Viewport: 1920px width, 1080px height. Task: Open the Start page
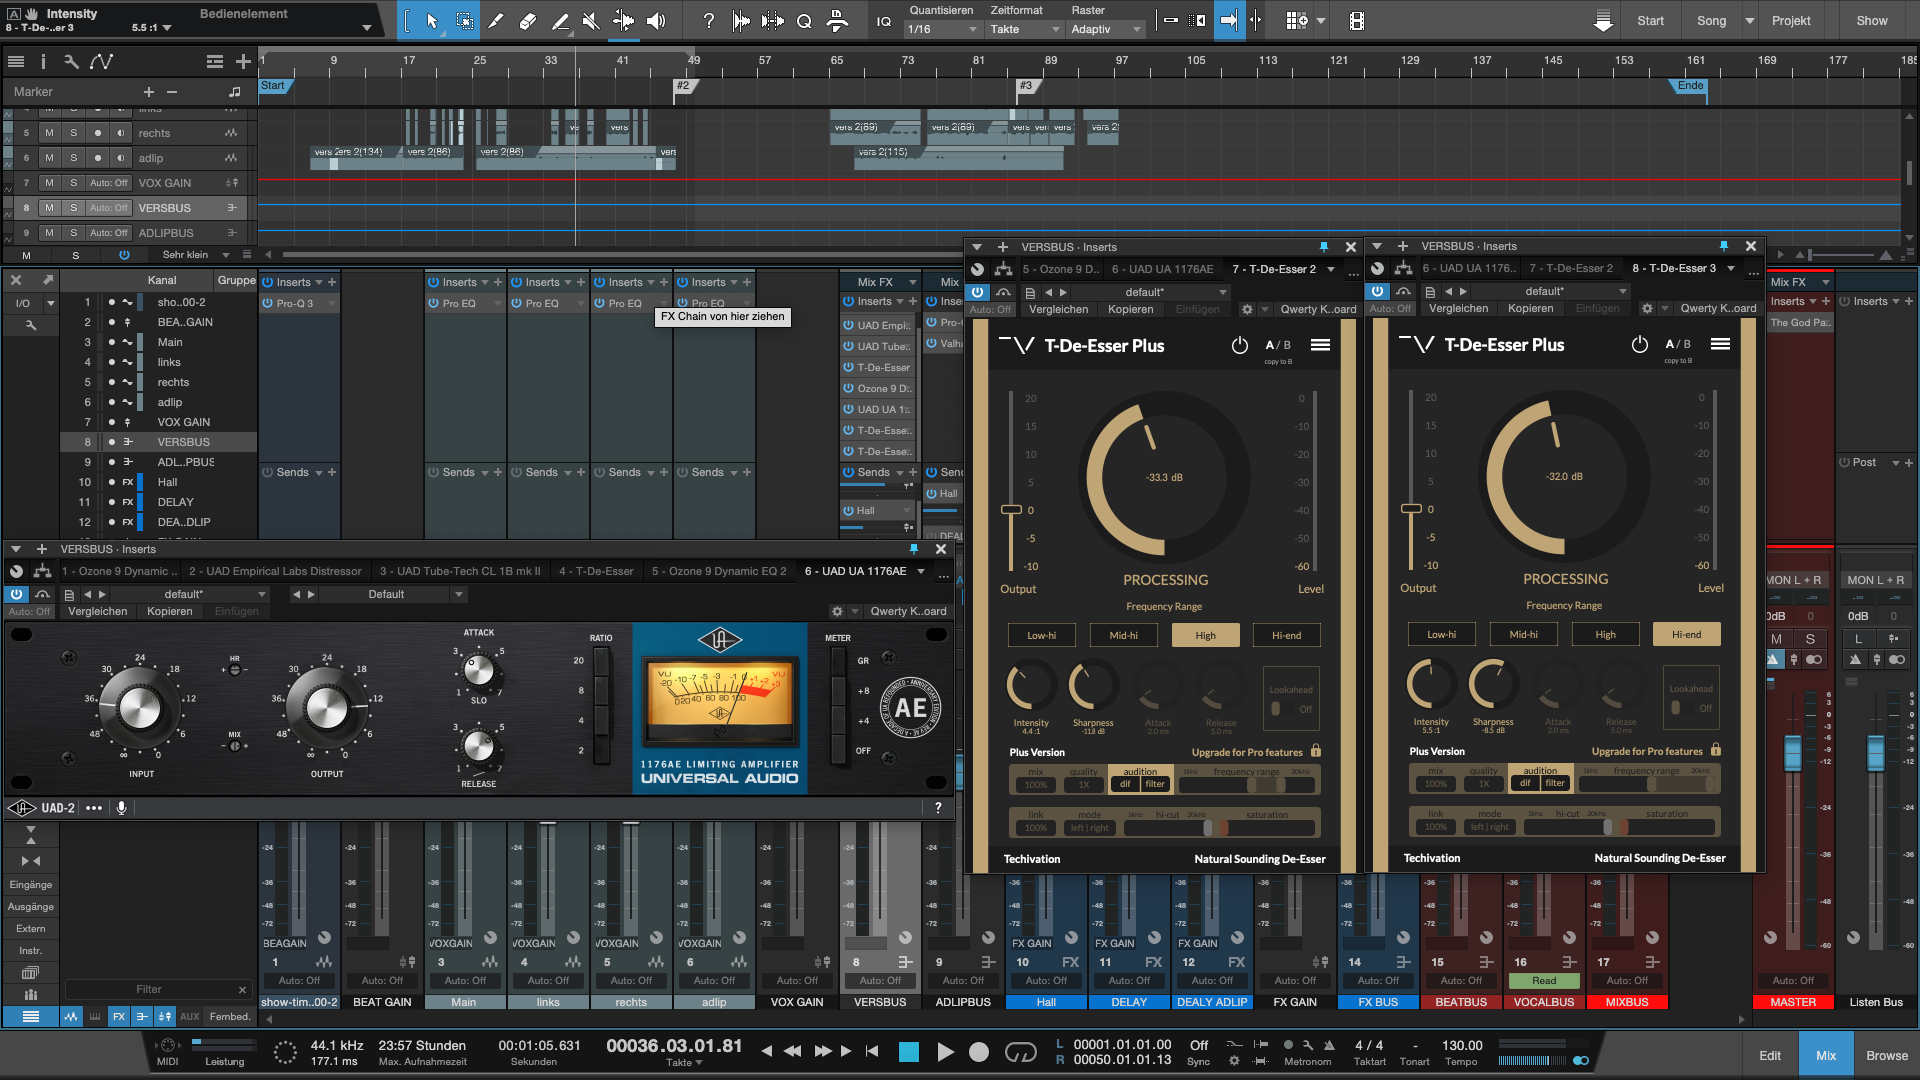[x=1651, y=21]
